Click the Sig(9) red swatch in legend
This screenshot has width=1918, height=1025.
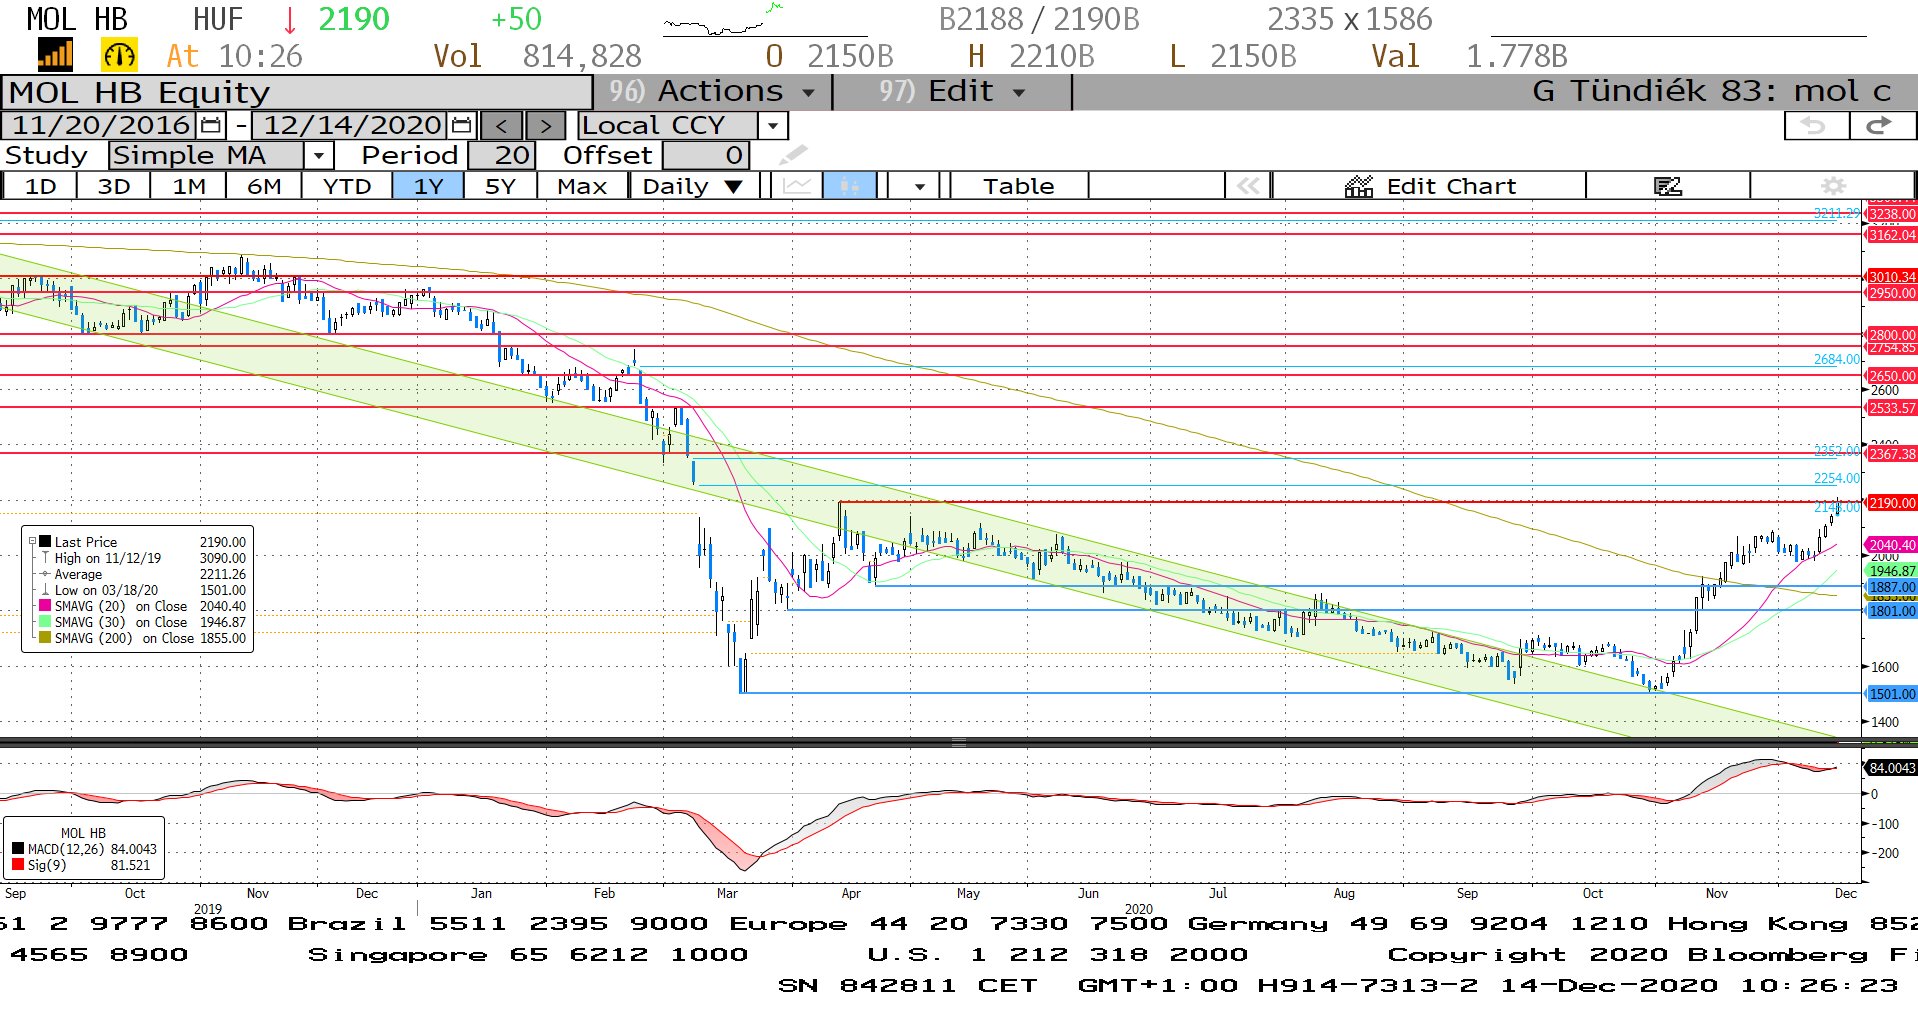[18, 865]
